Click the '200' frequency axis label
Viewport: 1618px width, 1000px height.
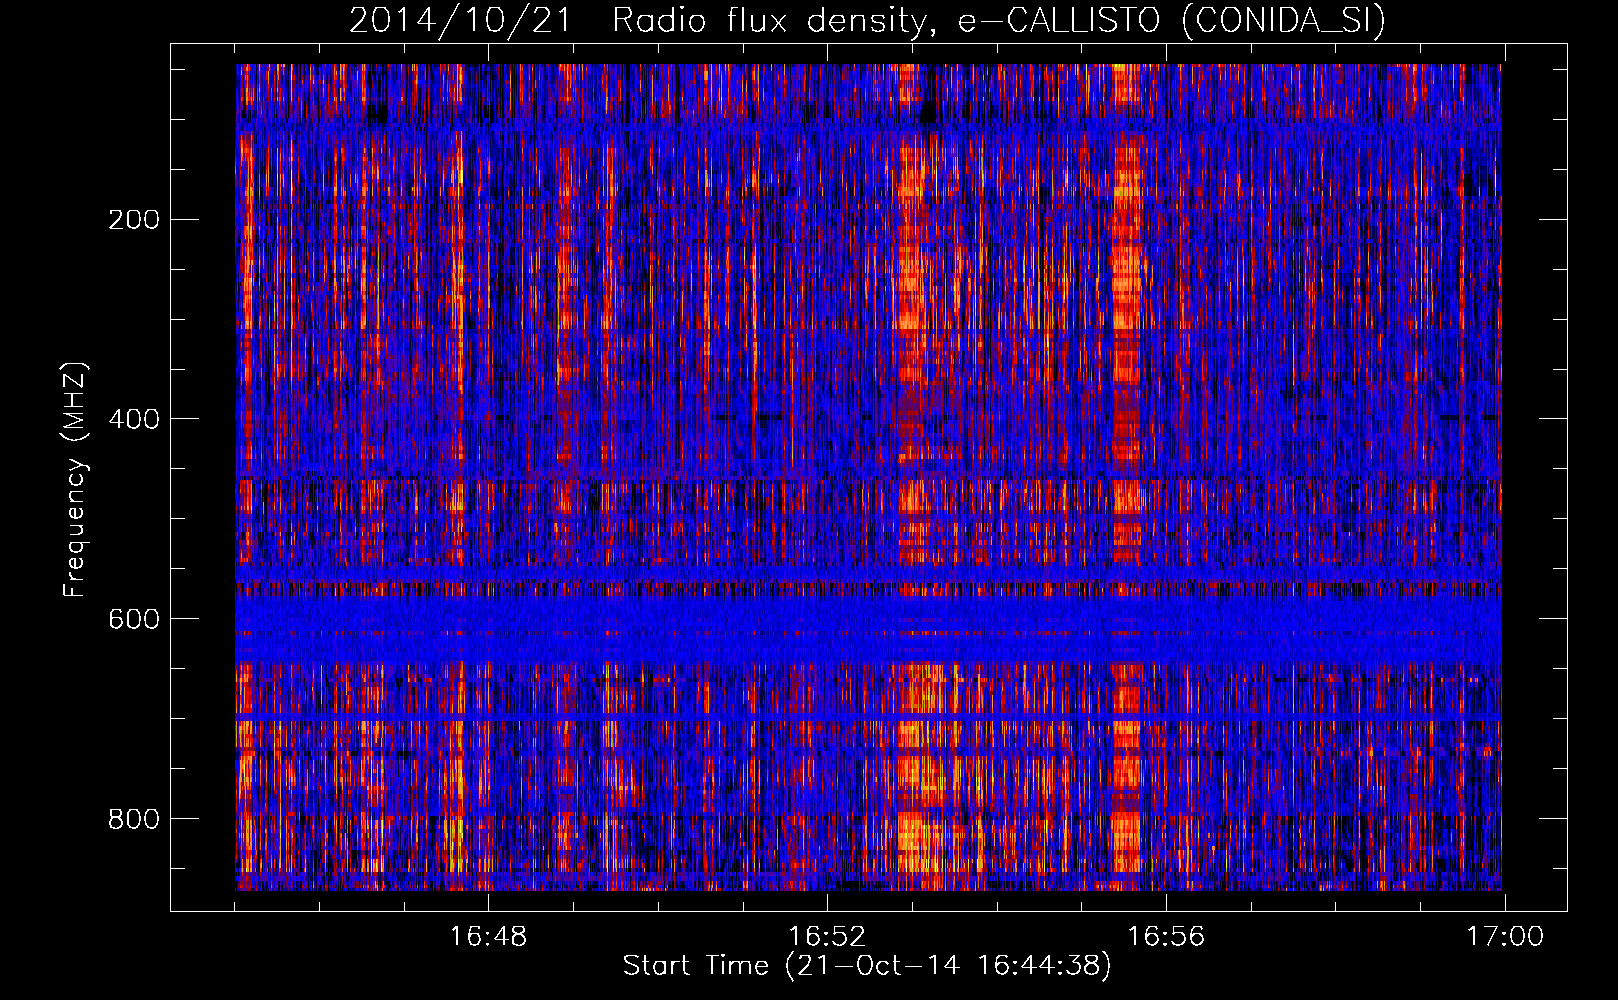pyautogui.click(x=134, y=219)
